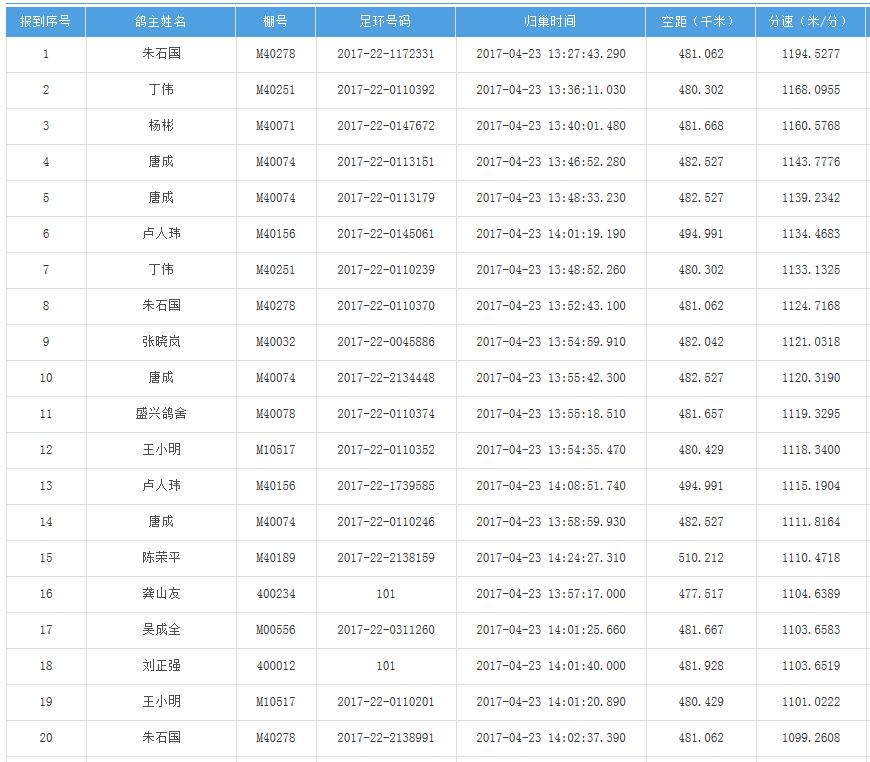Click the 报到序号 column header
Image resolution: width=870 pixels, height=762 pixels.
pos(45,21)
